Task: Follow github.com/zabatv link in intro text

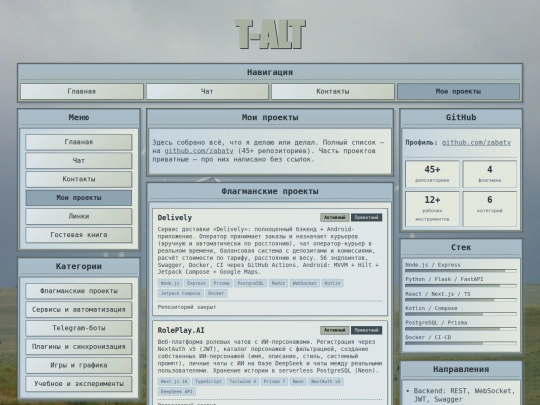Action: point(199,151)
